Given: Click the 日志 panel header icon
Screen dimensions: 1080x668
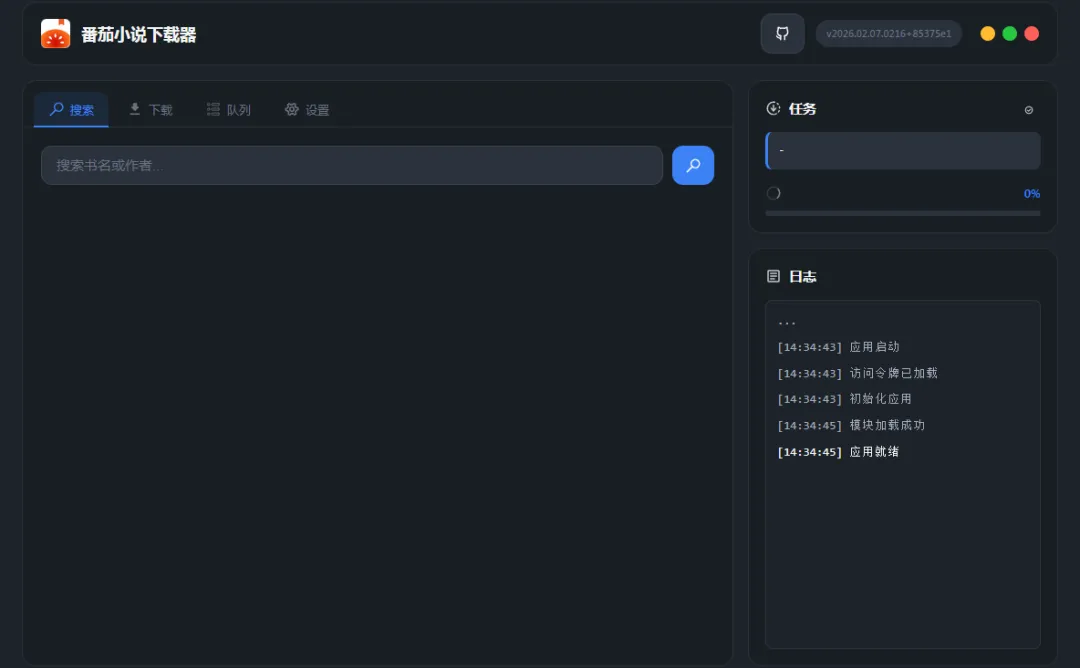Looking at the screenshot, I should 773,276.
